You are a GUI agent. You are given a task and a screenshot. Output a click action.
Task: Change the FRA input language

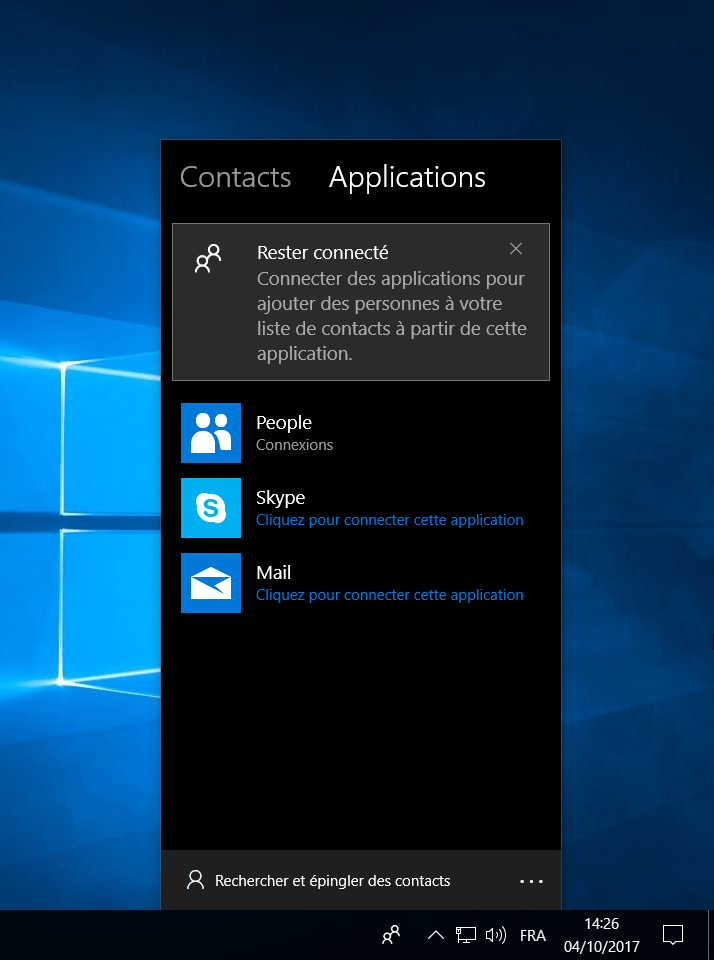click(x=533, y=936)
